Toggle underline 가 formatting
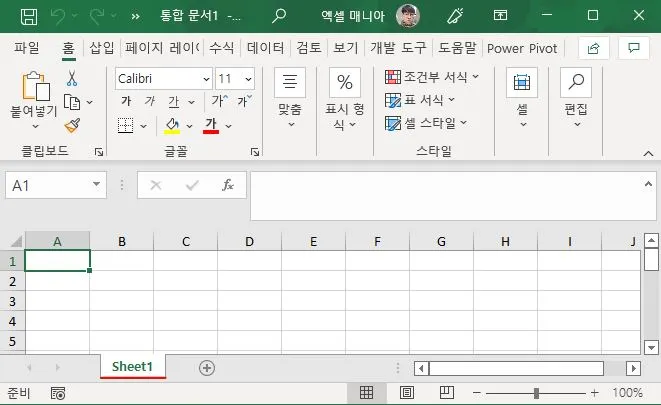 click(174, 102)
